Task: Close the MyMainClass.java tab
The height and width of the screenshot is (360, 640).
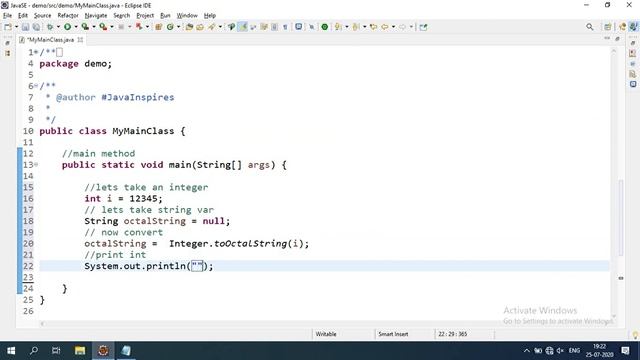Action: pos(80,40)
